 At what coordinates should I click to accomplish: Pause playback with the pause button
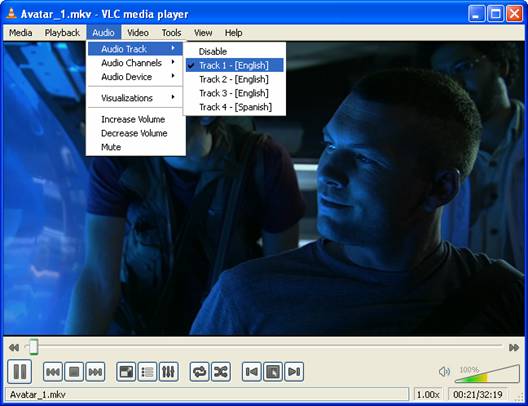[20, 372]
